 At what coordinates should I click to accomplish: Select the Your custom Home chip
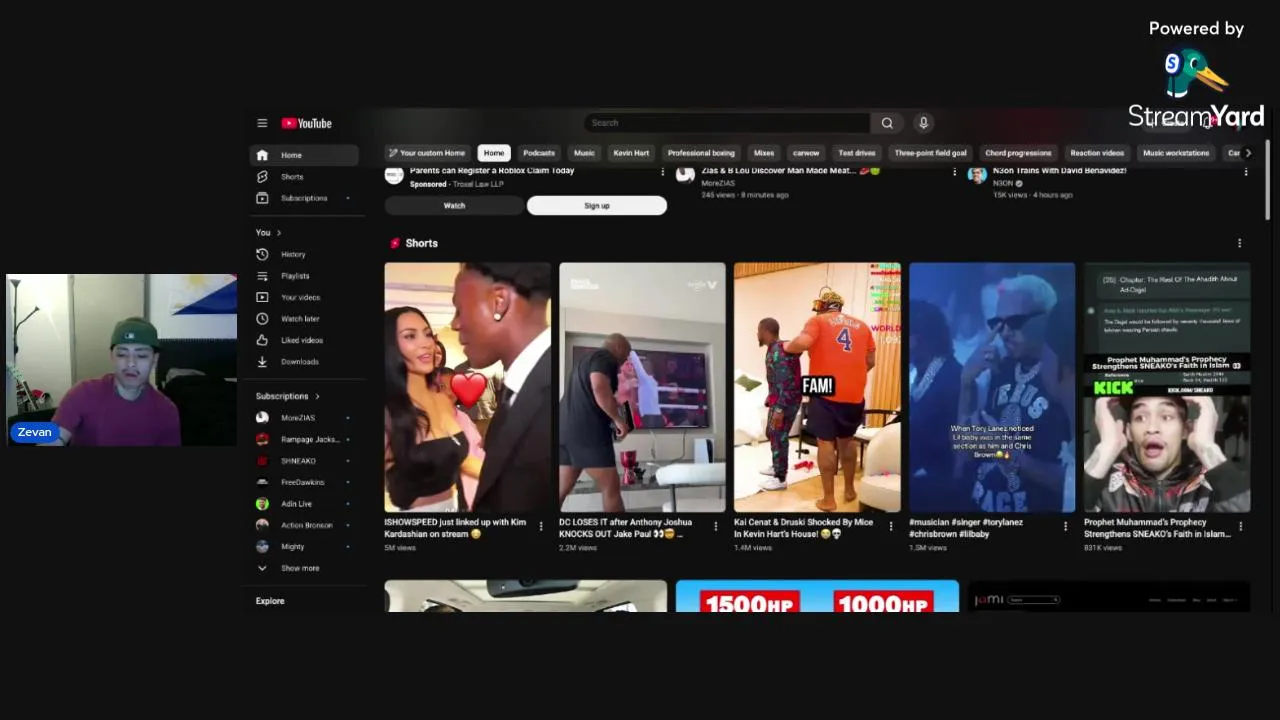(x=427, y=153)
